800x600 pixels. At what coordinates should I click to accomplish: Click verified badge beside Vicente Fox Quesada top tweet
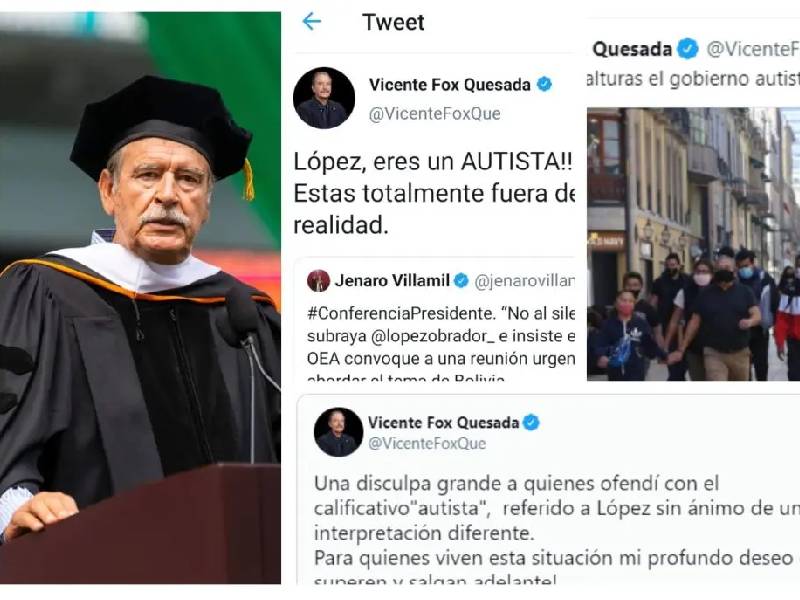(x=544, y=84)
